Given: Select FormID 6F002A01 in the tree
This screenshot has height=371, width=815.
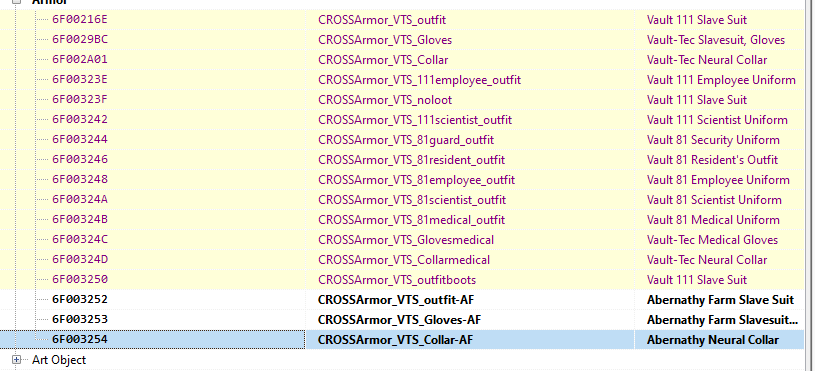Looking at the screenshot, I should pyautogui.click(x=80, y=60).
